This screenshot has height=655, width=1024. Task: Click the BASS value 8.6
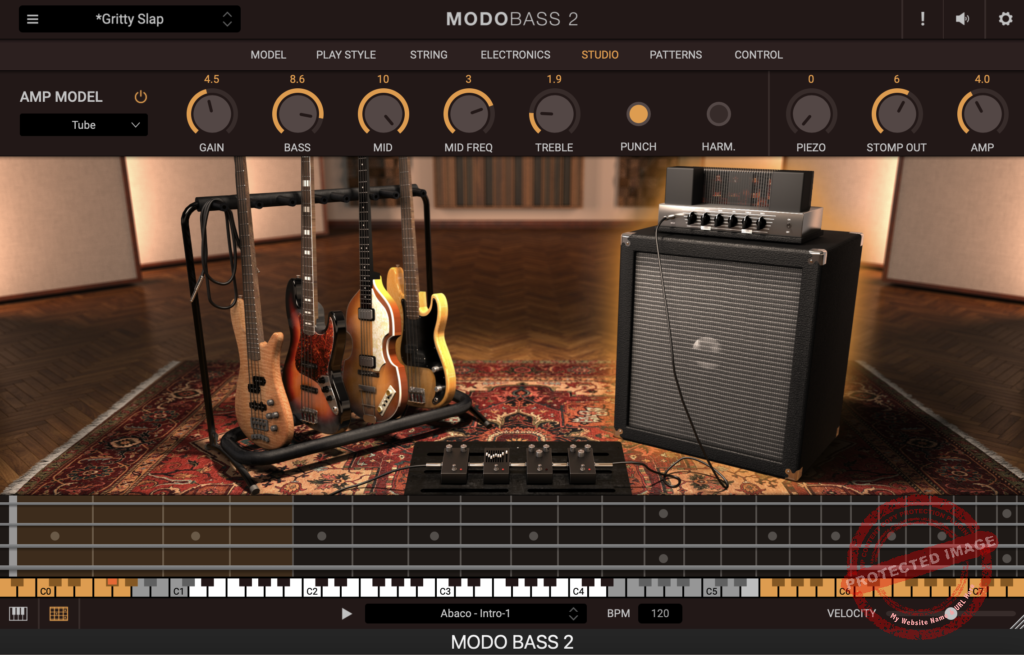point(297,79)
